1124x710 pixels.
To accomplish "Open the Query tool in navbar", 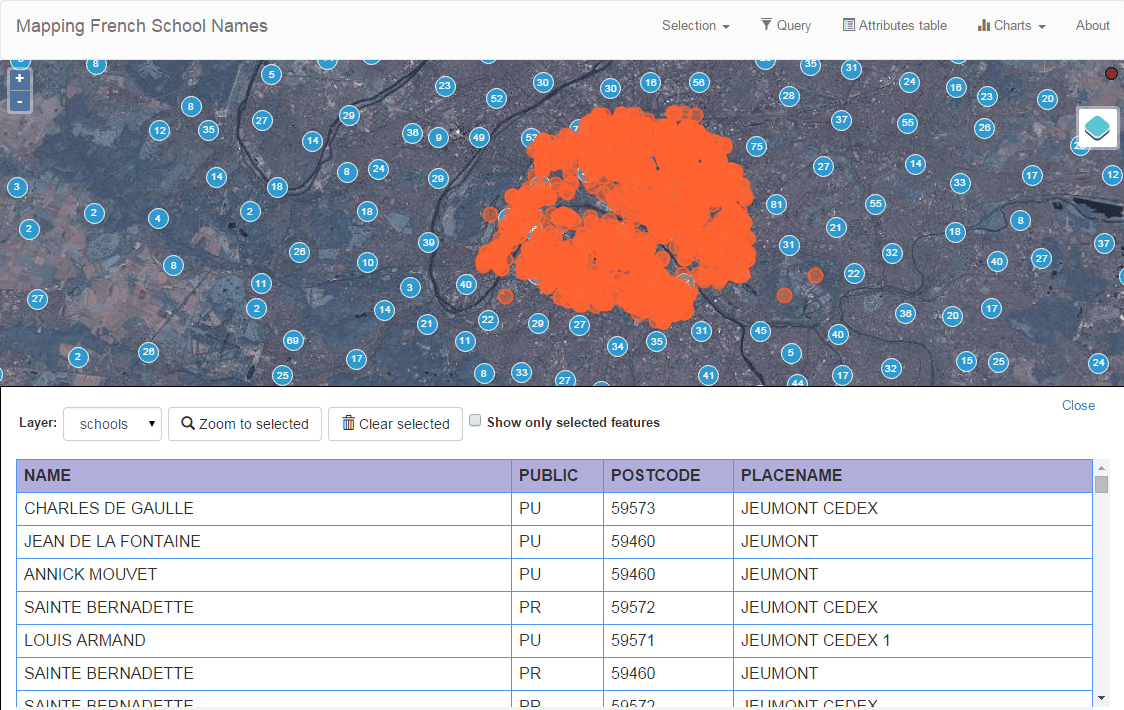I will (x=785, y=26).
